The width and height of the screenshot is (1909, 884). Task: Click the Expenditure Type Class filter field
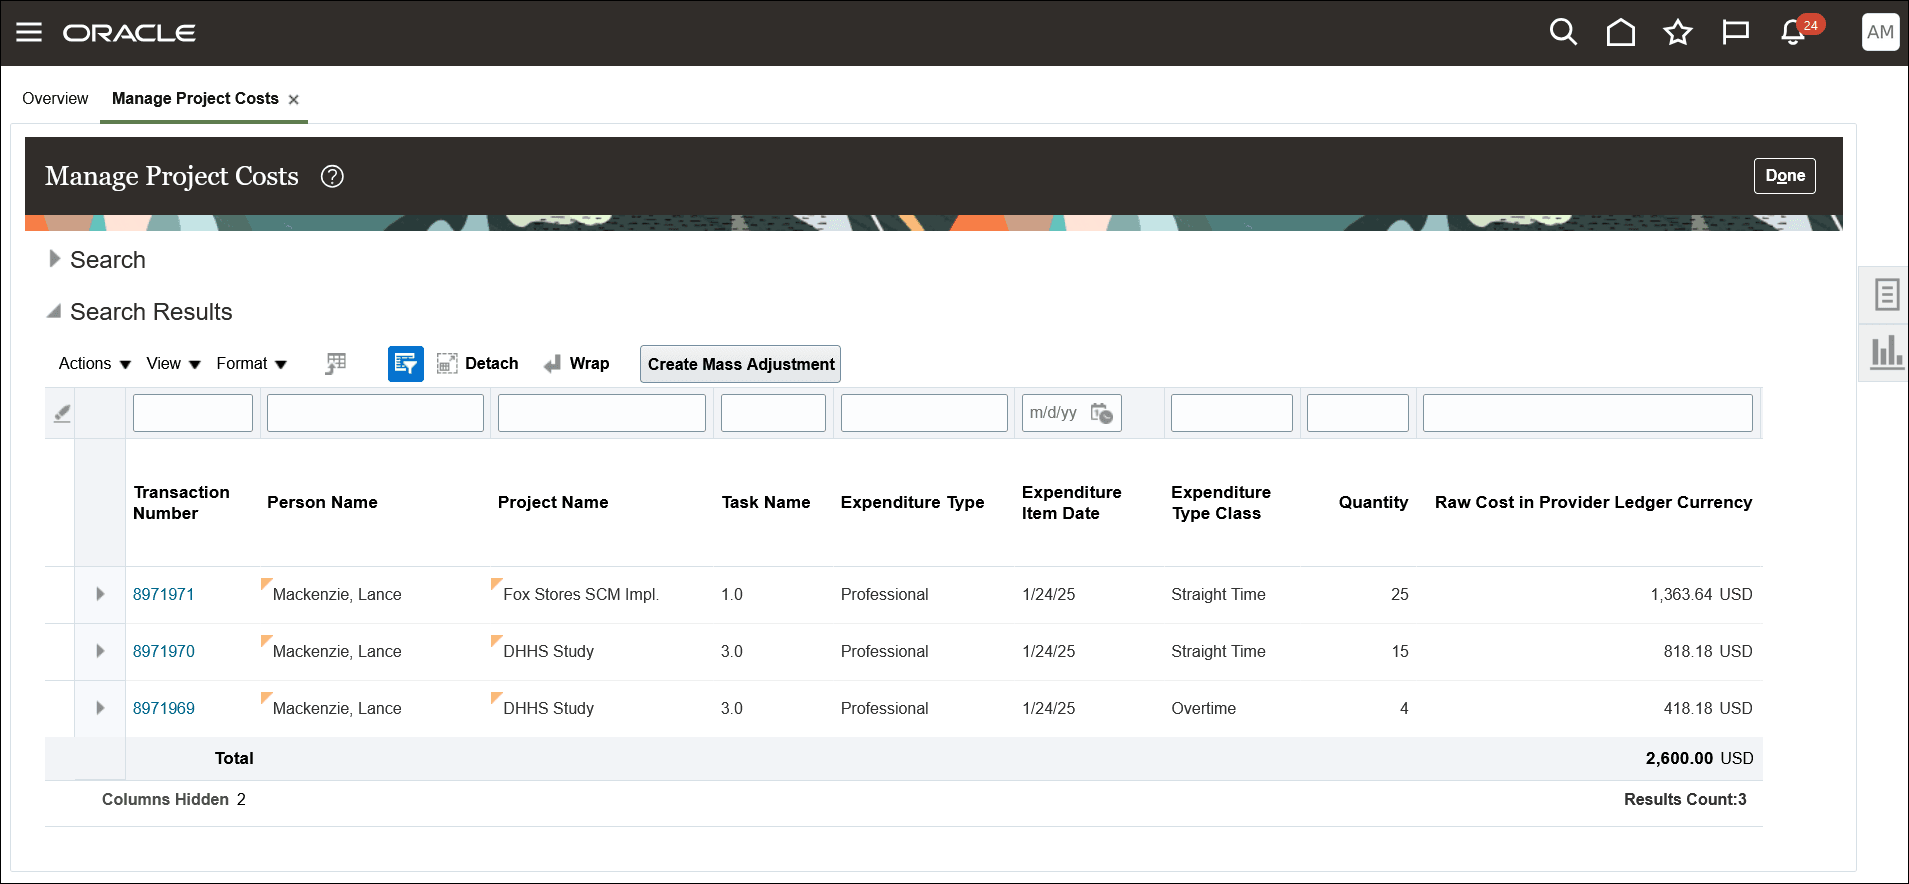click(1232, 413)
